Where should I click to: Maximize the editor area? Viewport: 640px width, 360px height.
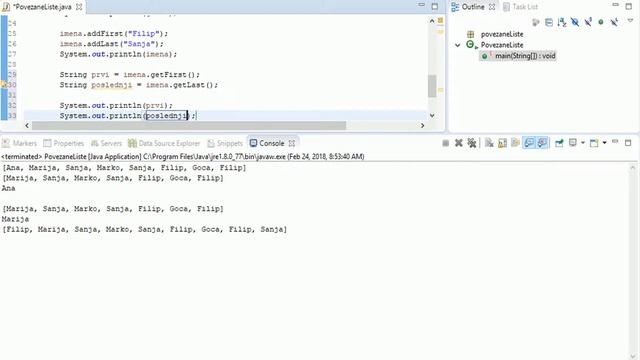435,7
